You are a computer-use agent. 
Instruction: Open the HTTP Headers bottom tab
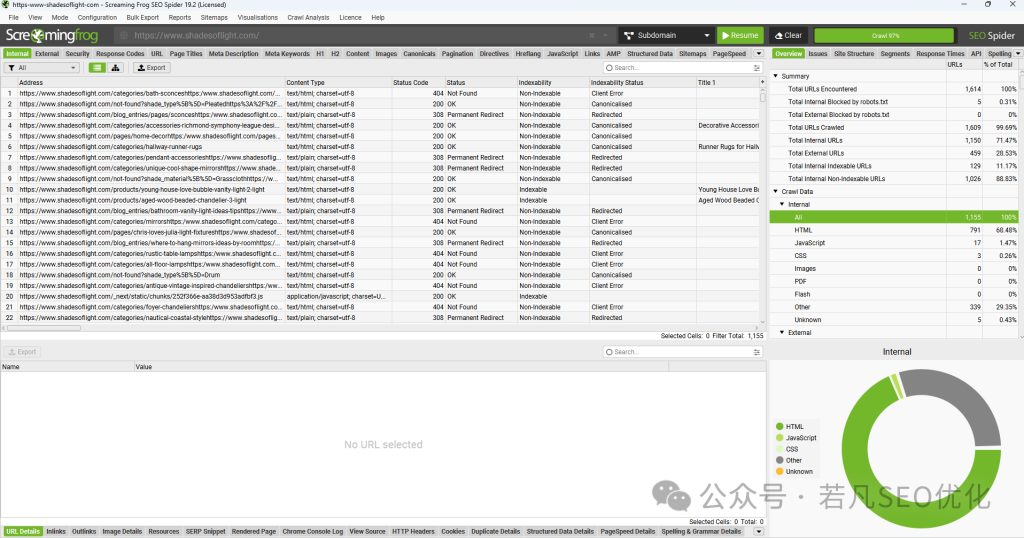tap(413, 531)
